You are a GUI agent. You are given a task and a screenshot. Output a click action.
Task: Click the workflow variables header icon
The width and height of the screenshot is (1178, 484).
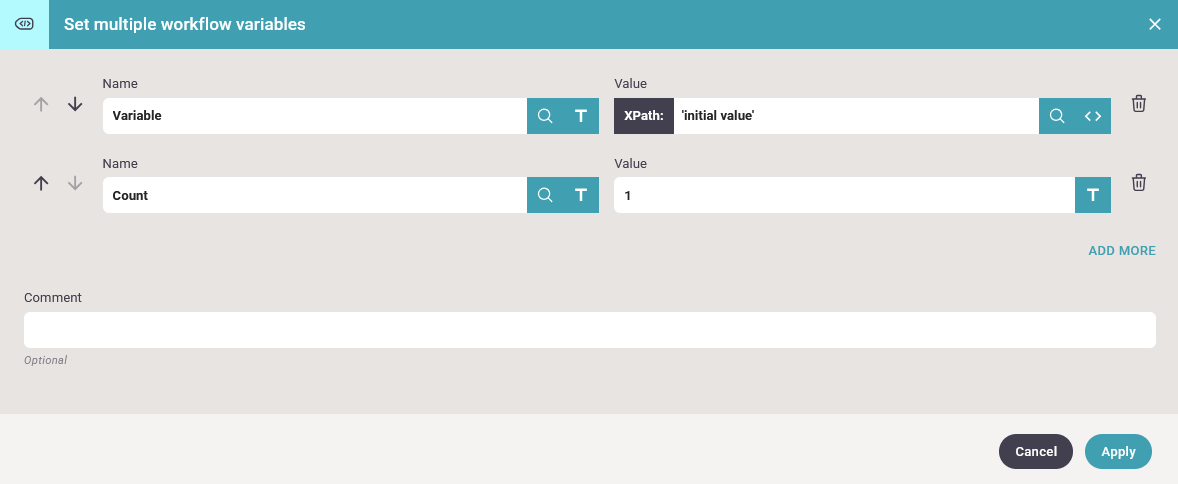(x=24, y=24)
